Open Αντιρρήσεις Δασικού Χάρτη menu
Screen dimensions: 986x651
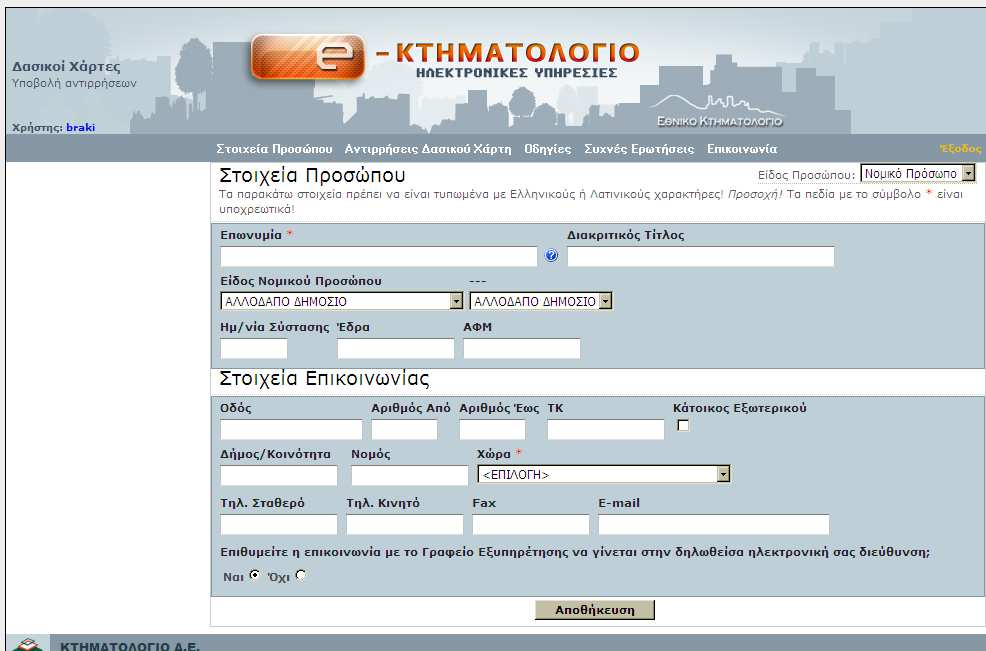[x=428, y=149]
